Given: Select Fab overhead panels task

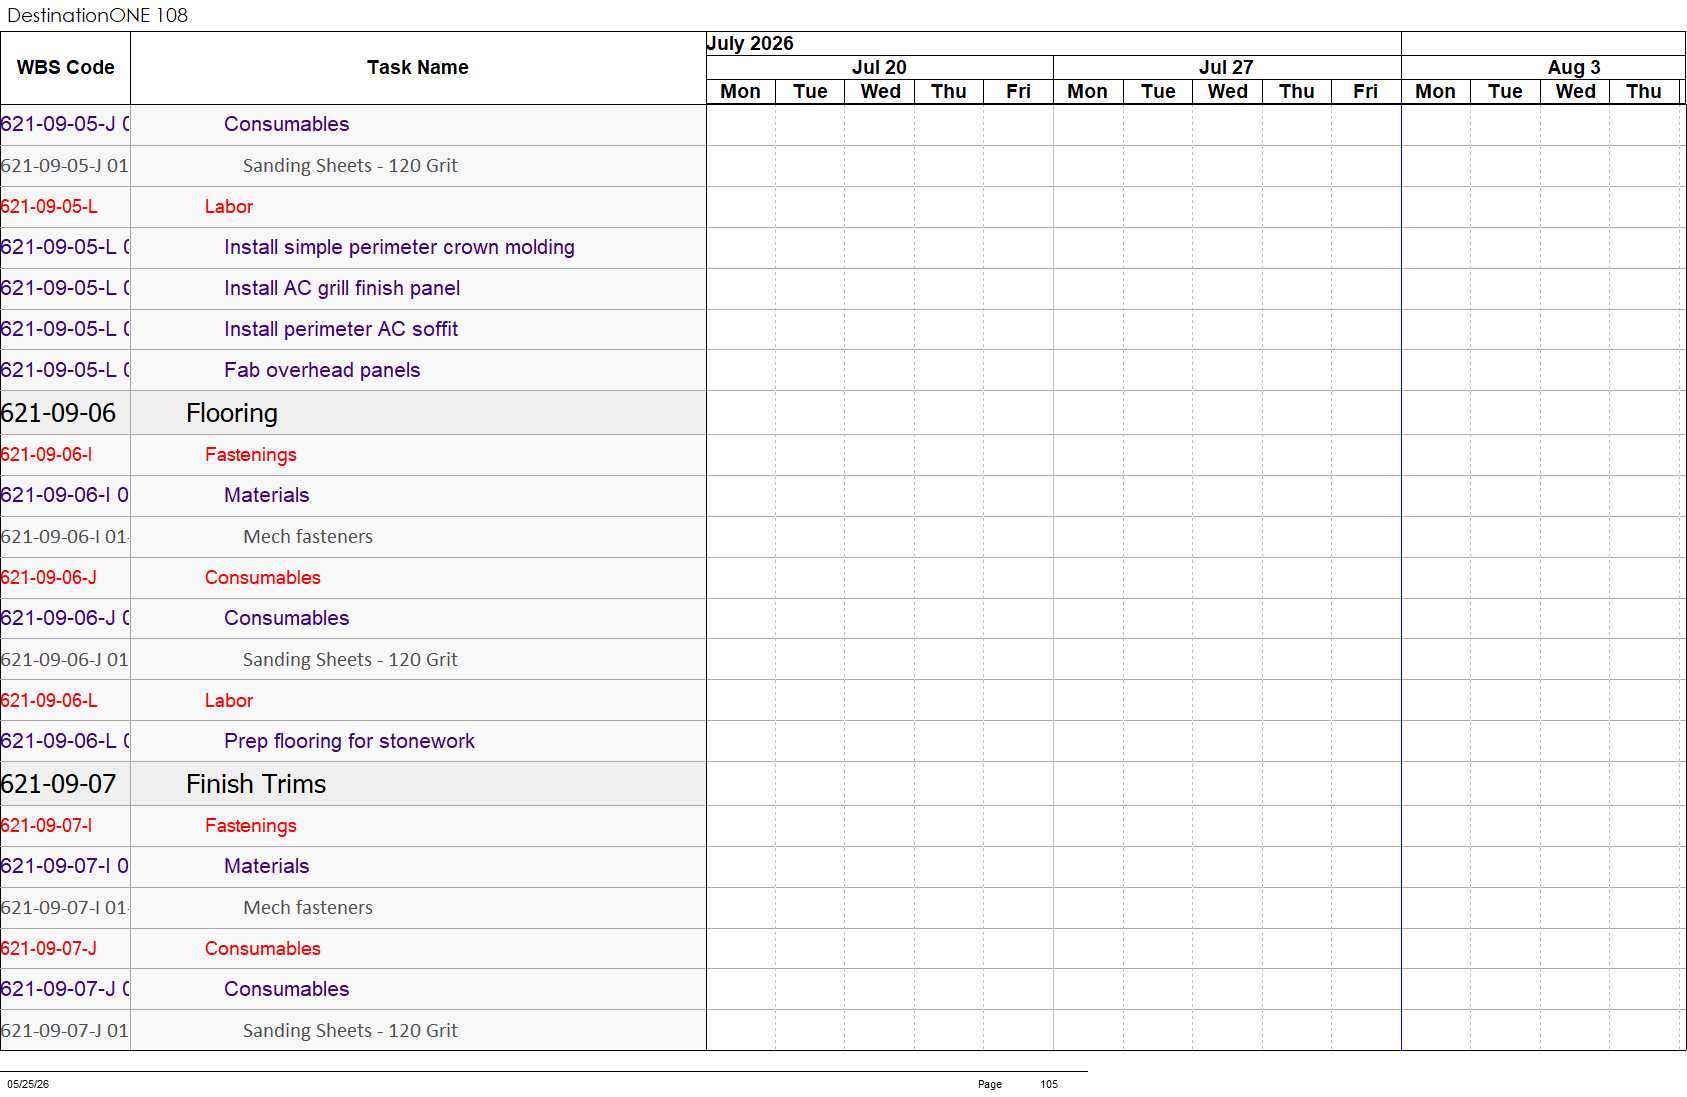Looking at the screenshot, I should click(x=322, y=370).
